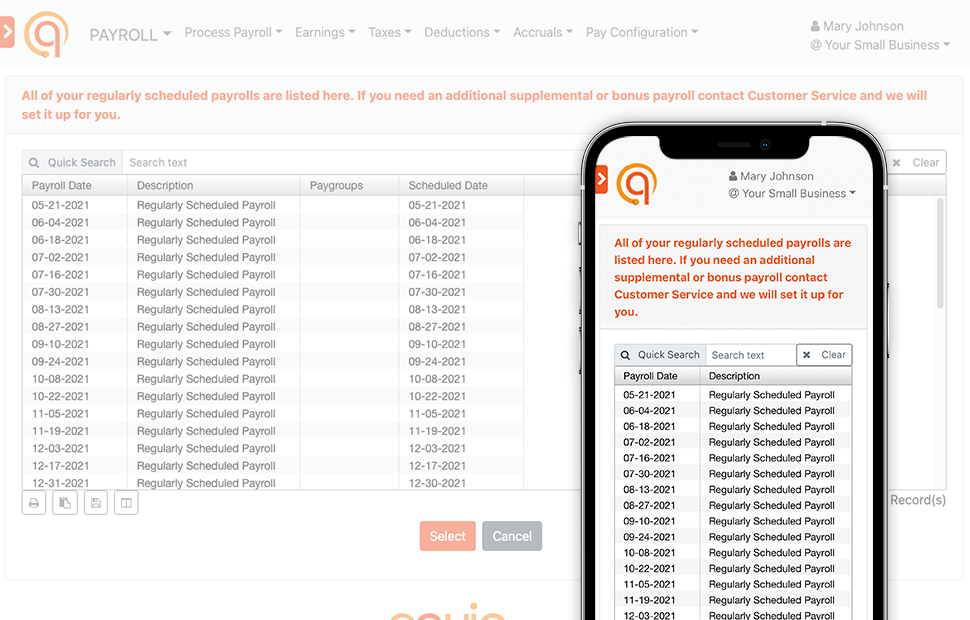Viewport: 970px width, 620px height.
Task: Focus the desktop Search text field
Action: (350, 163)
